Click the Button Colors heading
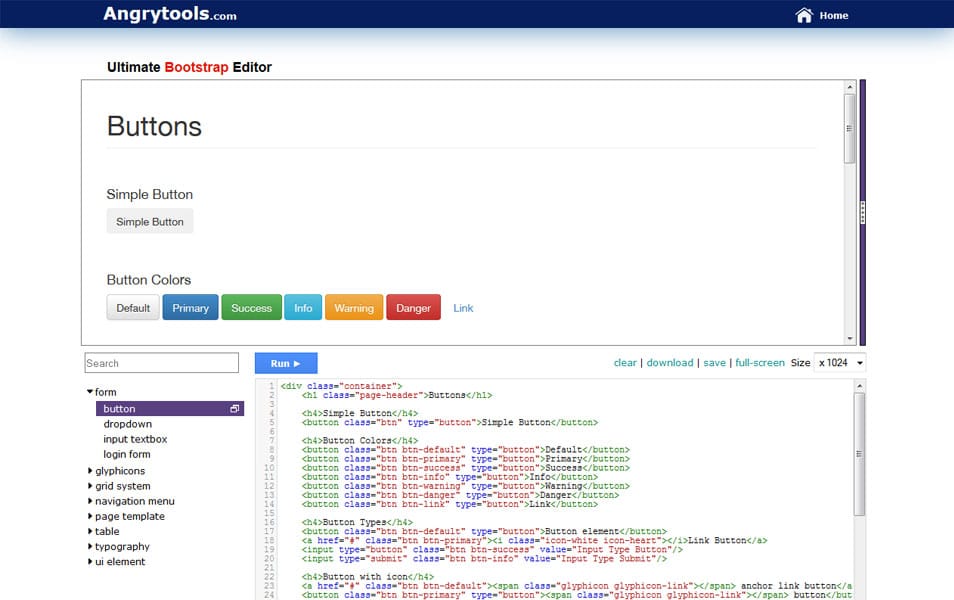 tap(148, 280)
